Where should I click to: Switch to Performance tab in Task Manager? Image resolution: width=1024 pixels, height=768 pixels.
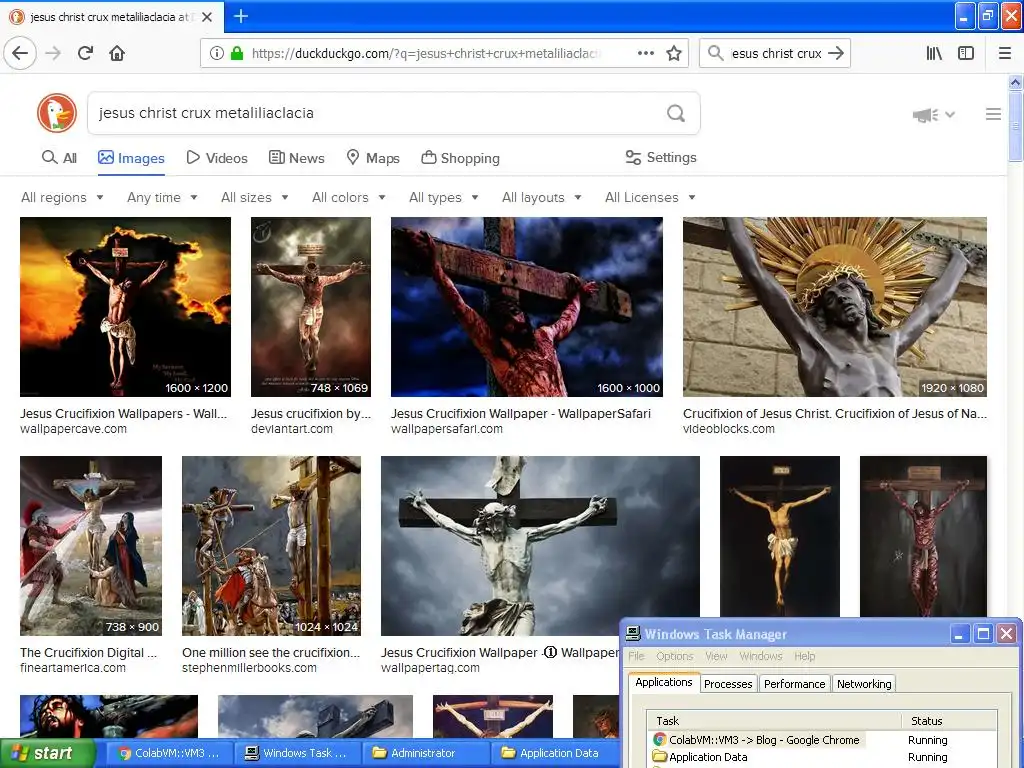(795, 684)
